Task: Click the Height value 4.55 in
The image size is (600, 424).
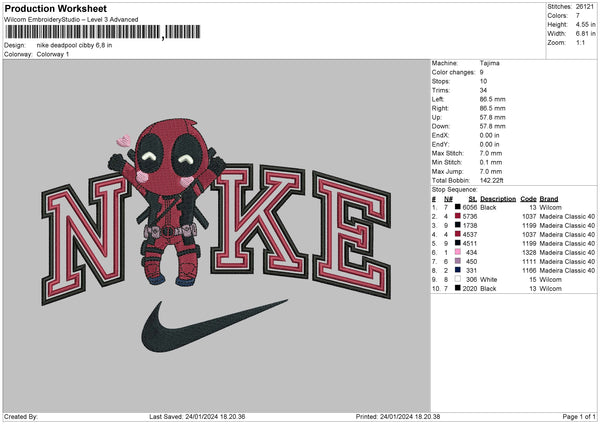Action: (585, 24)
